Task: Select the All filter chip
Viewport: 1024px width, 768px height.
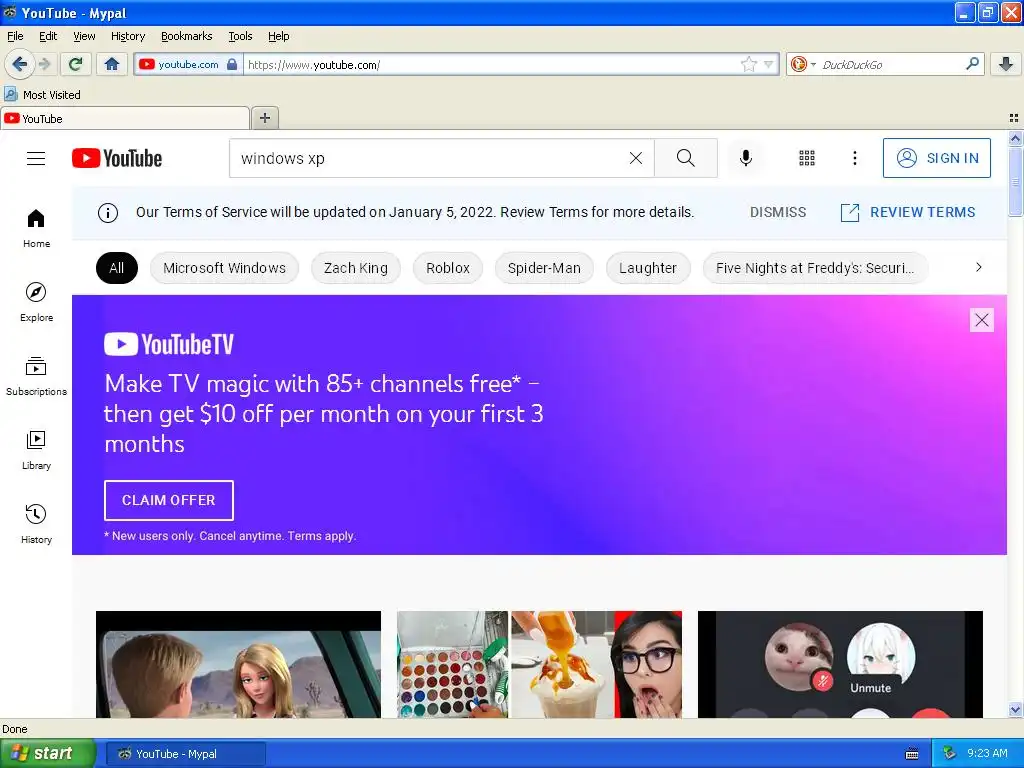Action: [117, 268]
